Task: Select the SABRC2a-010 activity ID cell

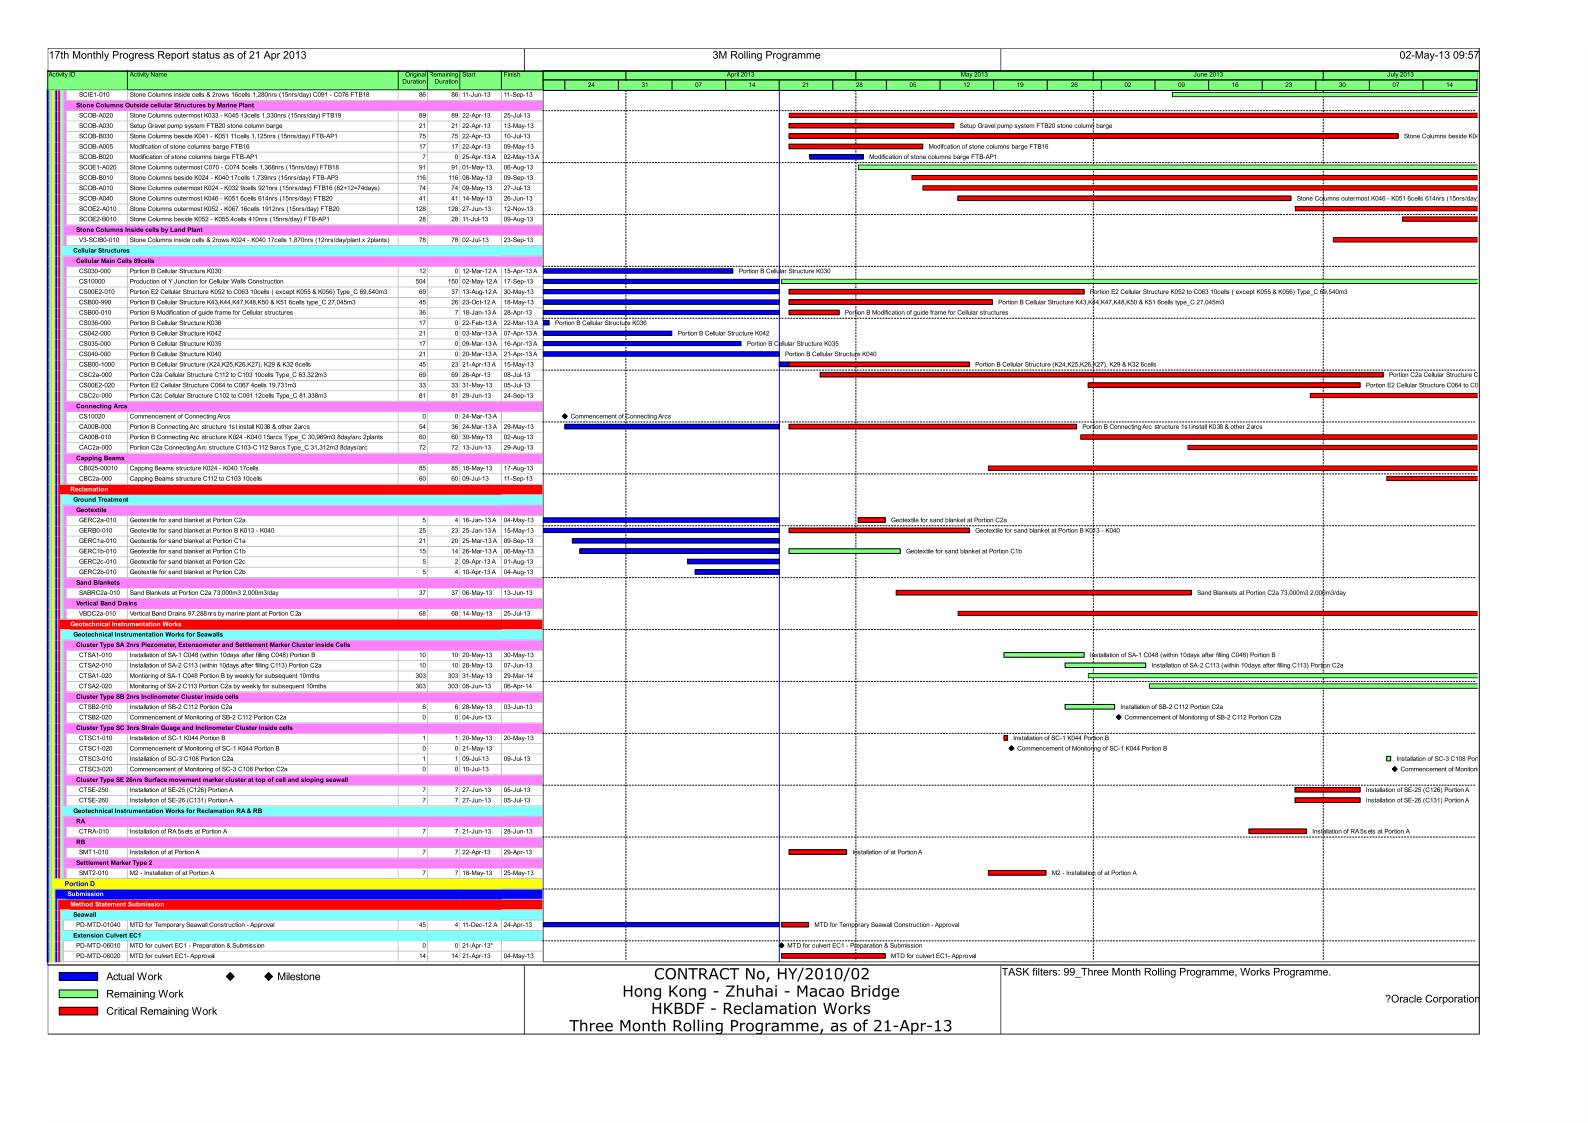Action: [99, 593]
